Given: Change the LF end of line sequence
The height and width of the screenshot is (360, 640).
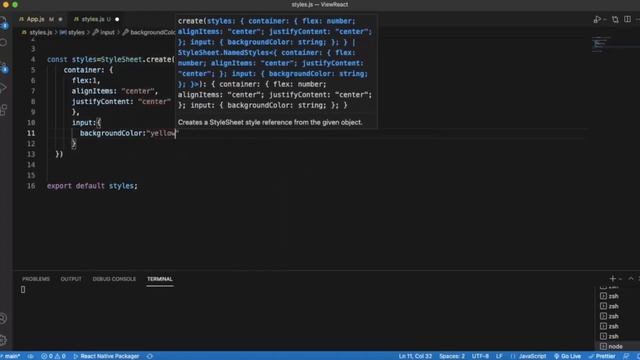Looking at the screenshot, I should click(x=499, y=356).
